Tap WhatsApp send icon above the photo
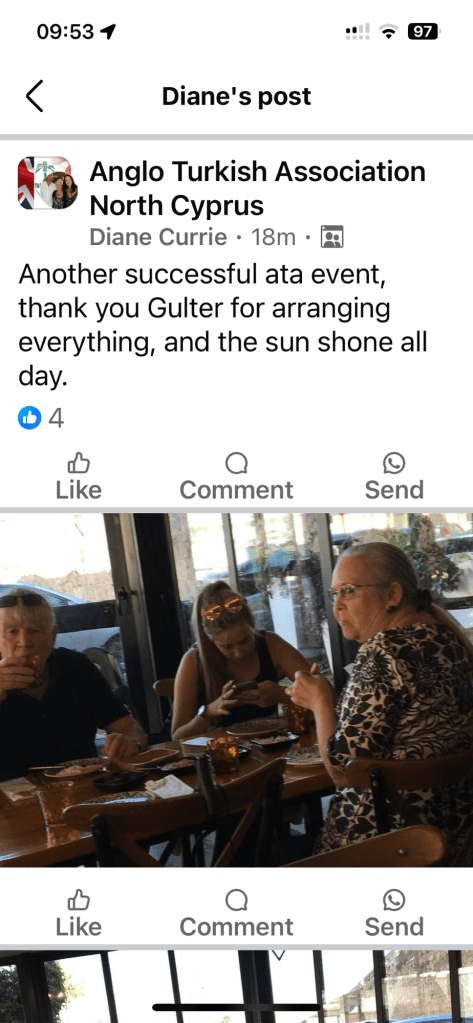Viewport: 473px width, 1023px height. point(394,463)
